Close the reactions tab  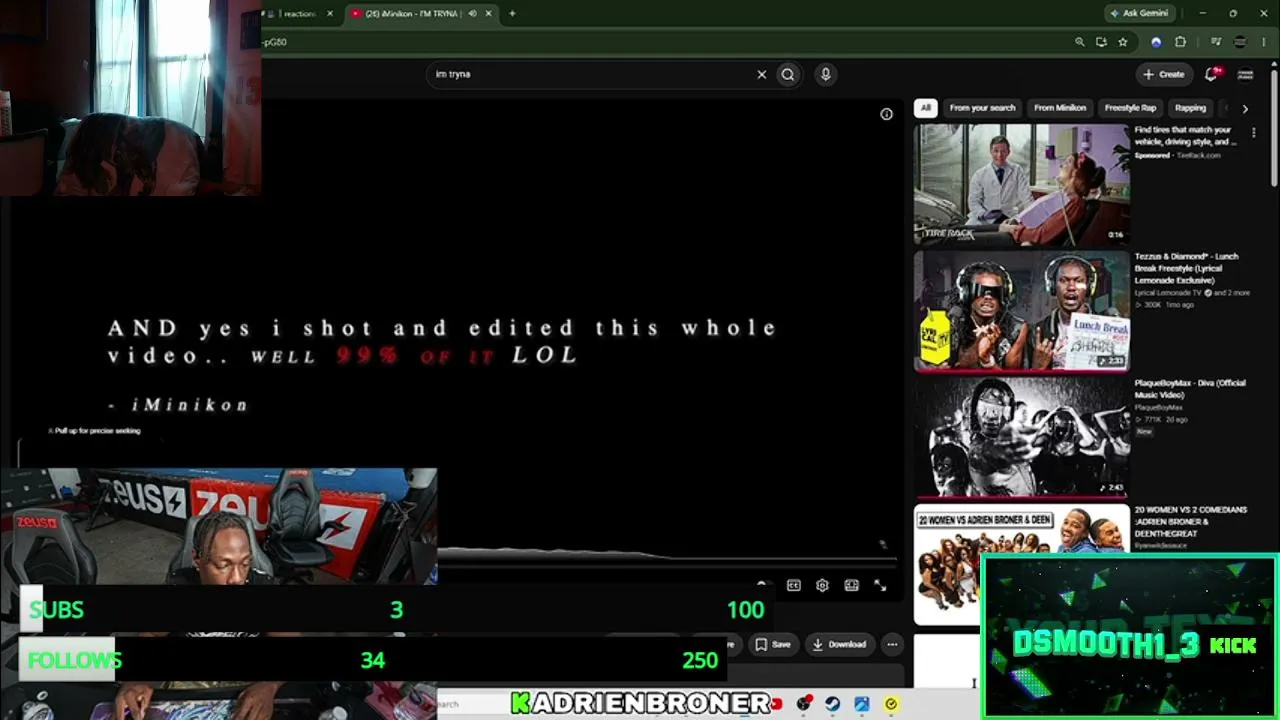click(x=330, y=14)
